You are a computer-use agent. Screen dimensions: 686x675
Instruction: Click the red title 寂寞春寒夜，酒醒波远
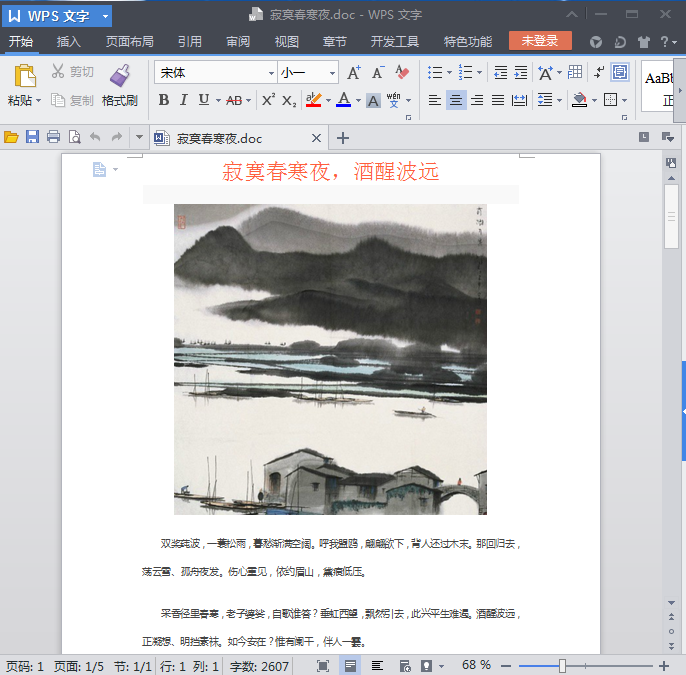(330, 171)
